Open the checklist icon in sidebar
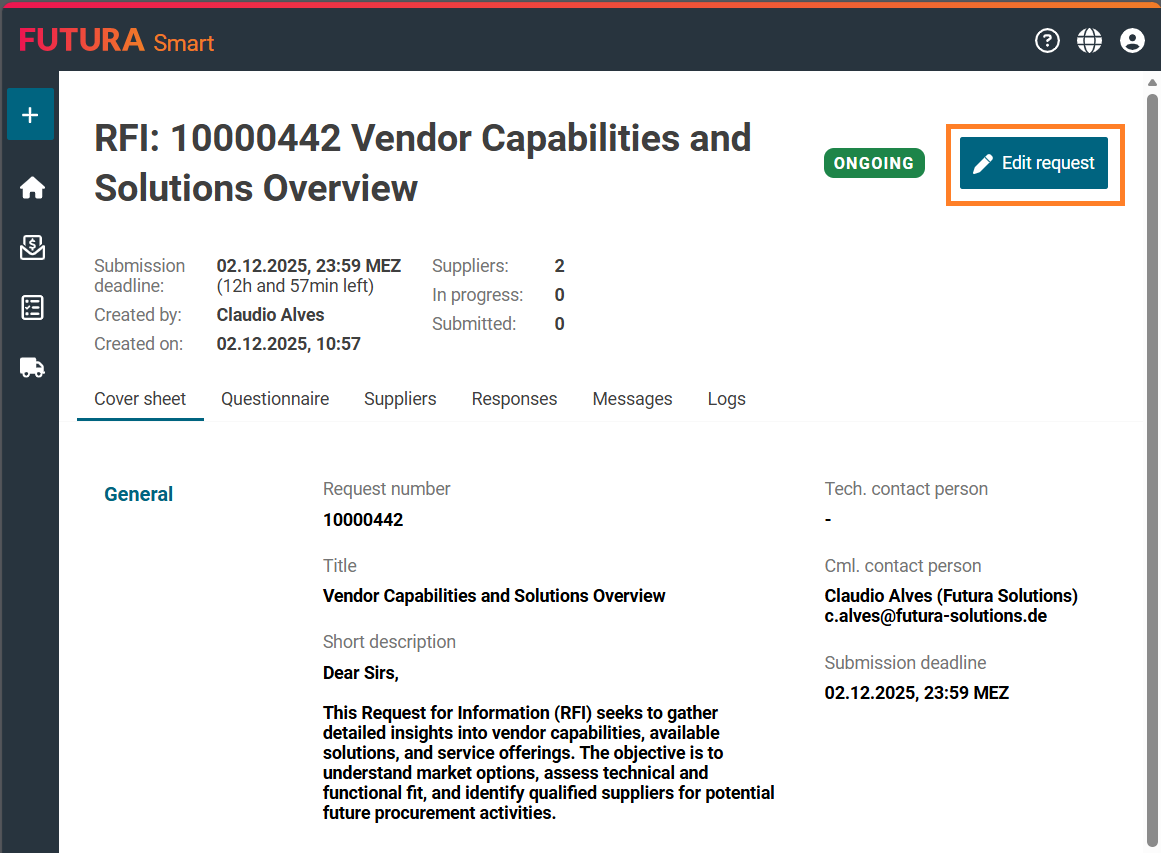Screen dimensions: 1161x853 click(32, 308)
